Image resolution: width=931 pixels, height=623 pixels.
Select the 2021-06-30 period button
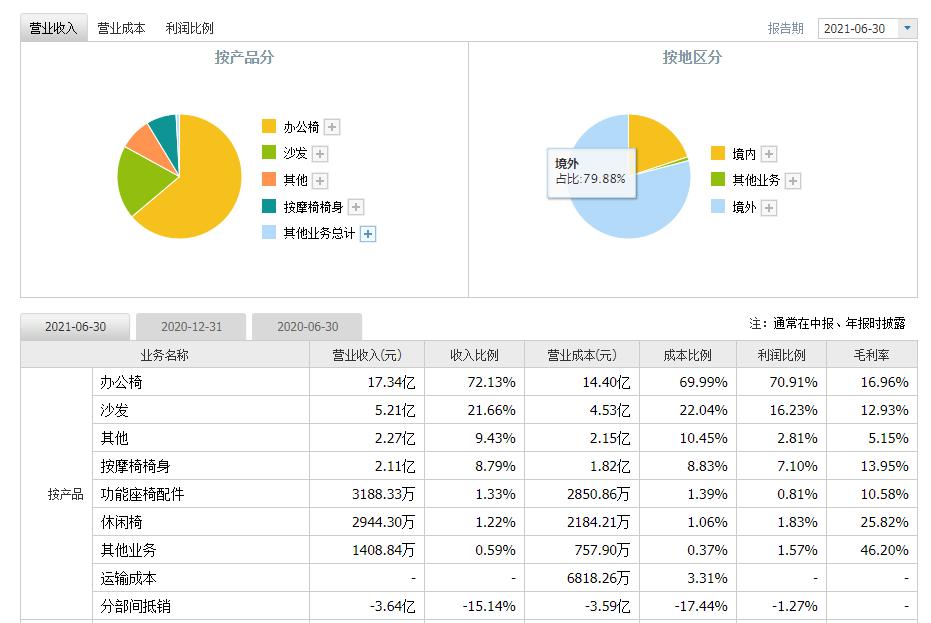pos(77,326)
